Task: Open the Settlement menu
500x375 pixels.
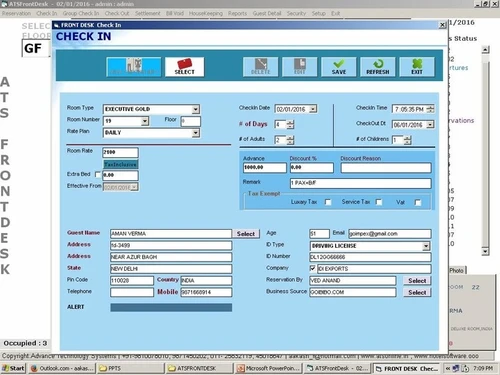Action: click(148, 13)
